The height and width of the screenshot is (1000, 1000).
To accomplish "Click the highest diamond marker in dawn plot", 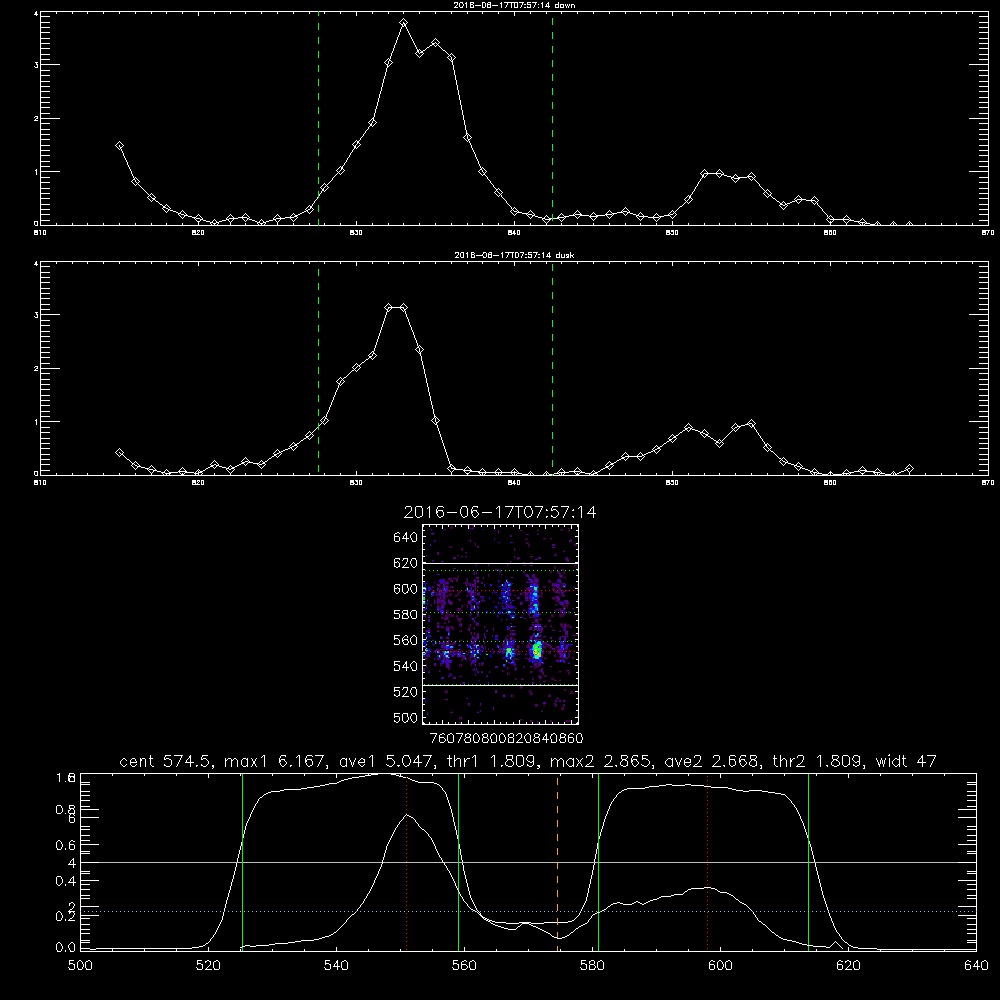I will click(404, 23).
